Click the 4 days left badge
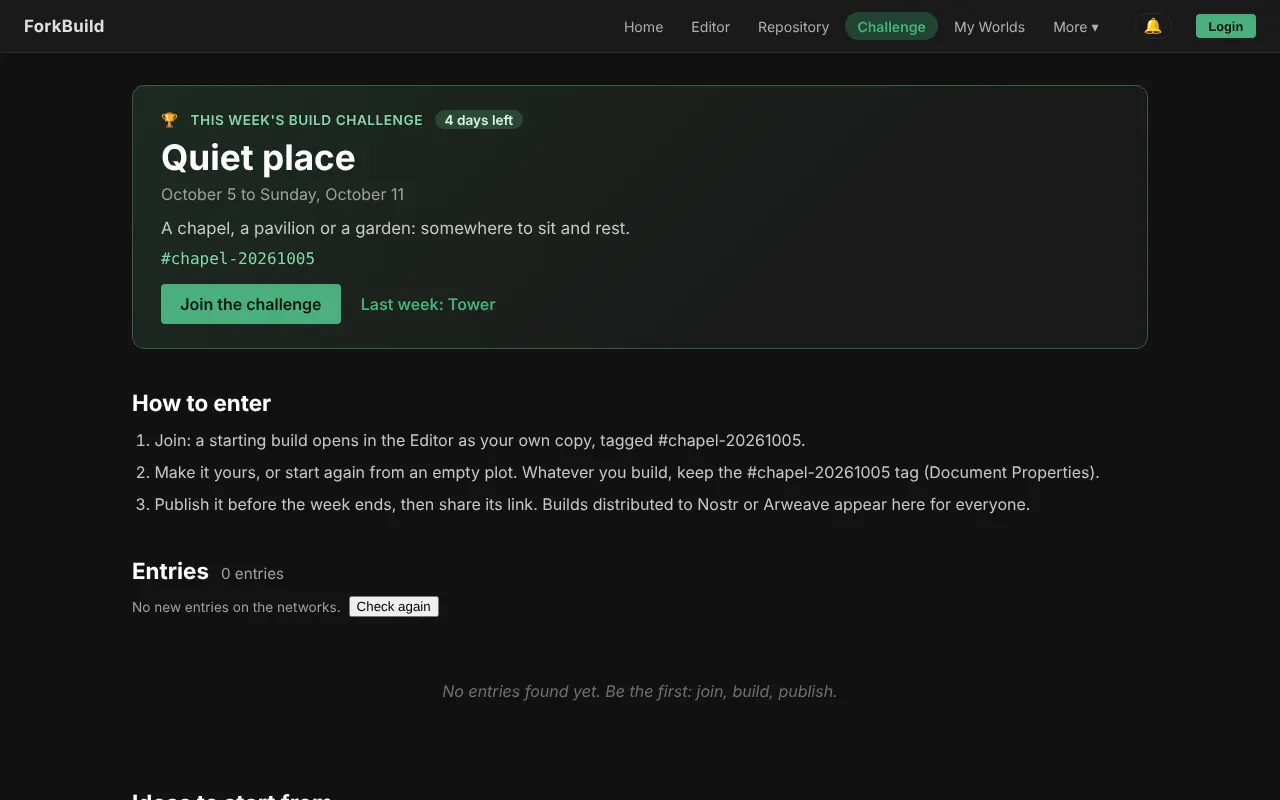Image resolution: width=1280 pixels, height=800 pixels. point(479,120)
